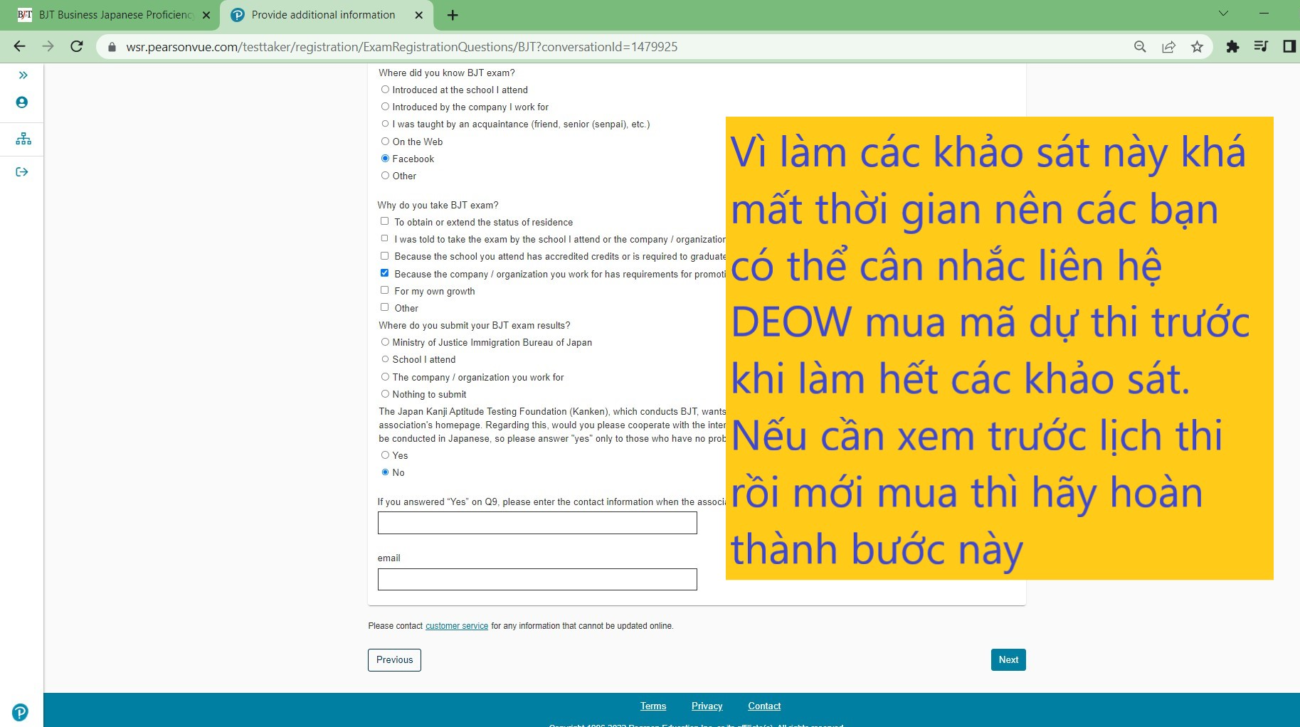Open the Privacy footer link
This screenshot has height=727, width=1300.
coord(707,706)
